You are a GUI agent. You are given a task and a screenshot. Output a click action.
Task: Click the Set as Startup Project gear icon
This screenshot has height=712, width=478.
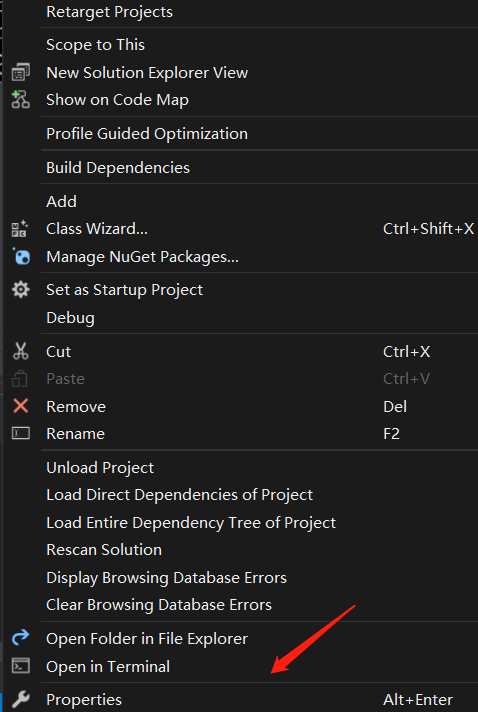pos(20,290)
